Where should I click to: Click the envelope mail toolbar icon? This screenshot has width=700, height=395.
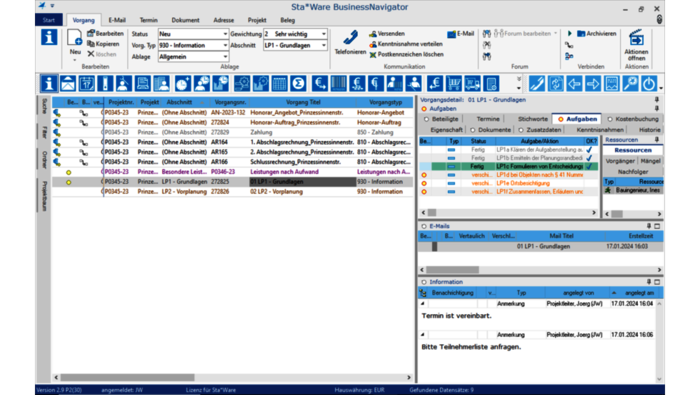tap(67, 83)
